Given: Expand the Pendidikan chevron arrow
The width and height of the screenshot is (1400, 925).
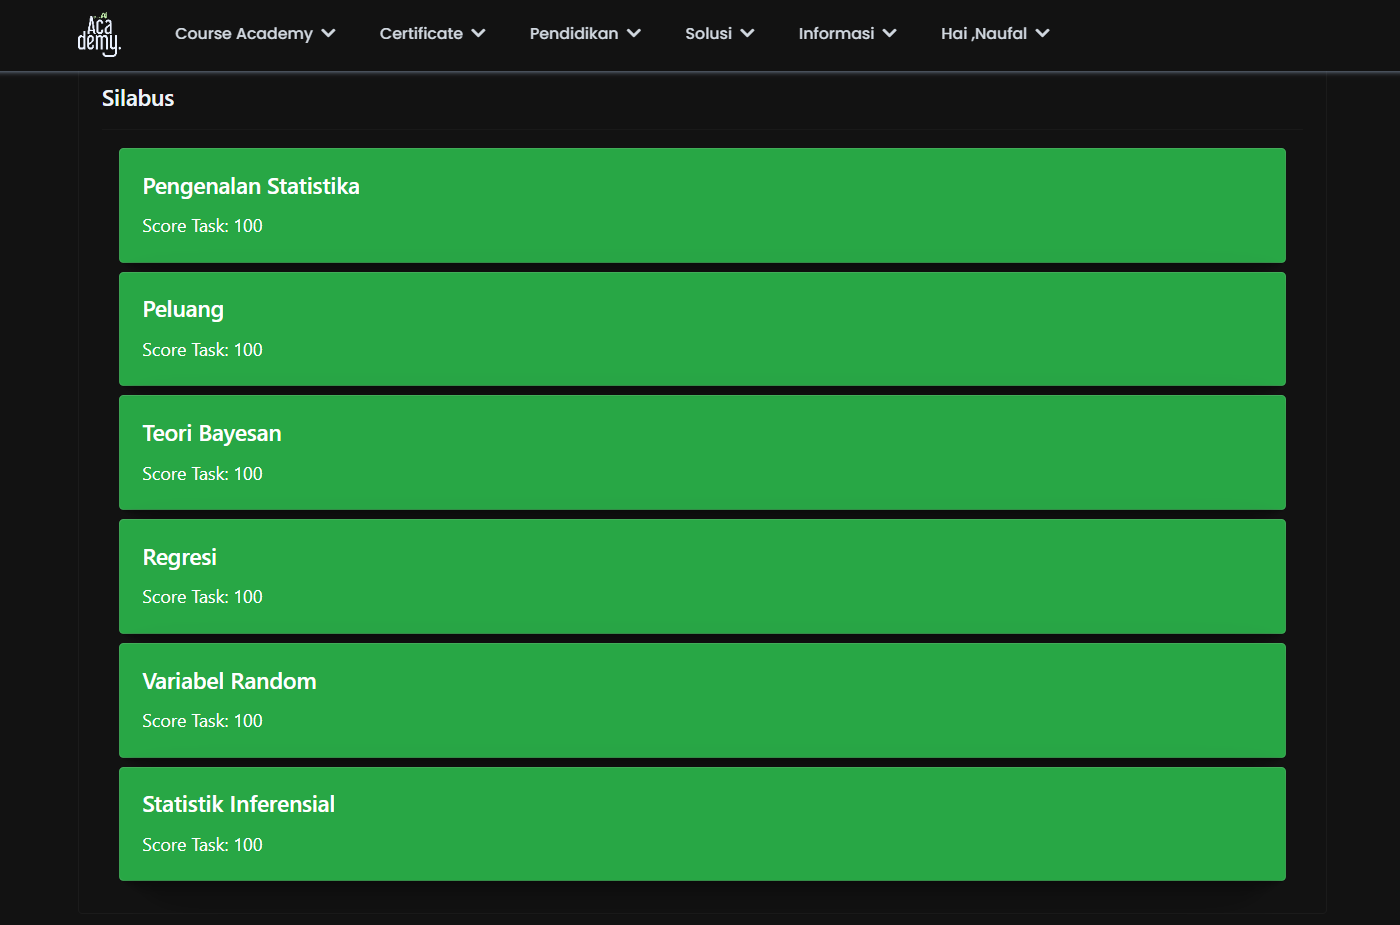Looking at the screenshot, I should pyautogui.click(x=633, y=33).
